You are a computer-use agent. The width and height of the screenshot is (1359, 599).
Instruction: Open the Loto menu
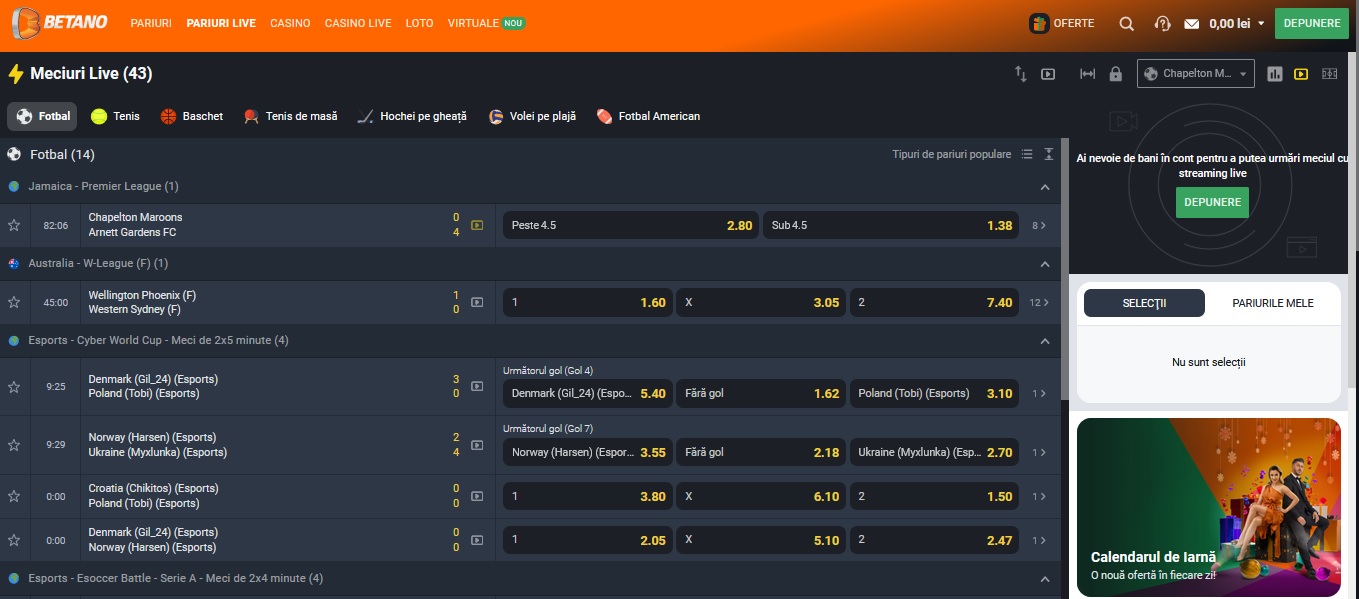420,23
